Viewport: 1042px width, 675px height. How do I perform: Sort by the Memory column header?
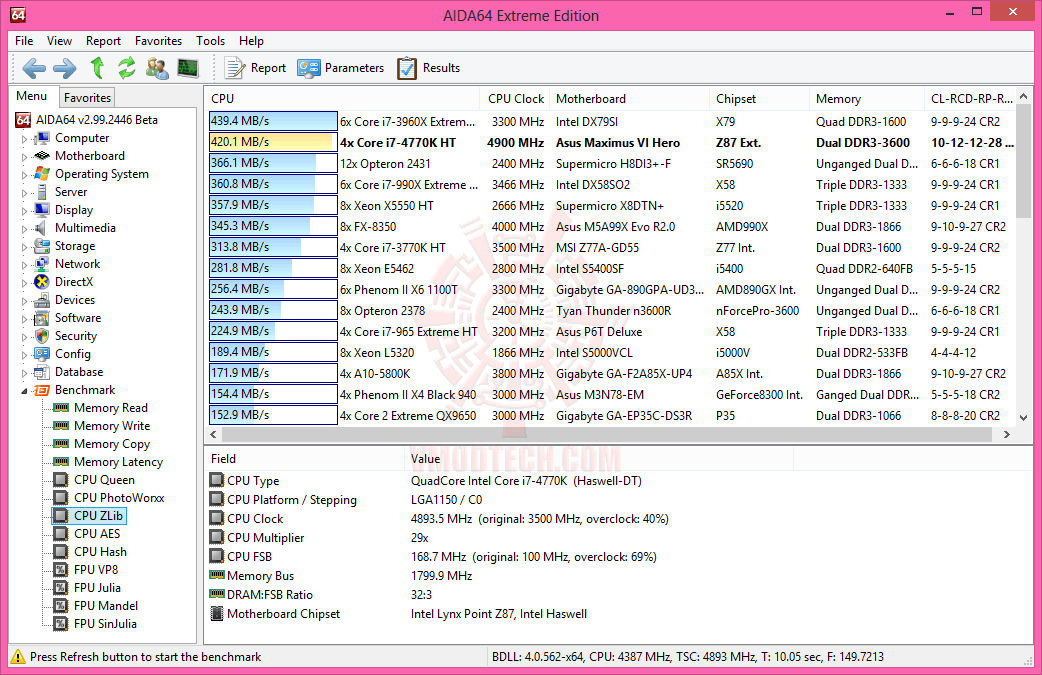click(867, 98)
